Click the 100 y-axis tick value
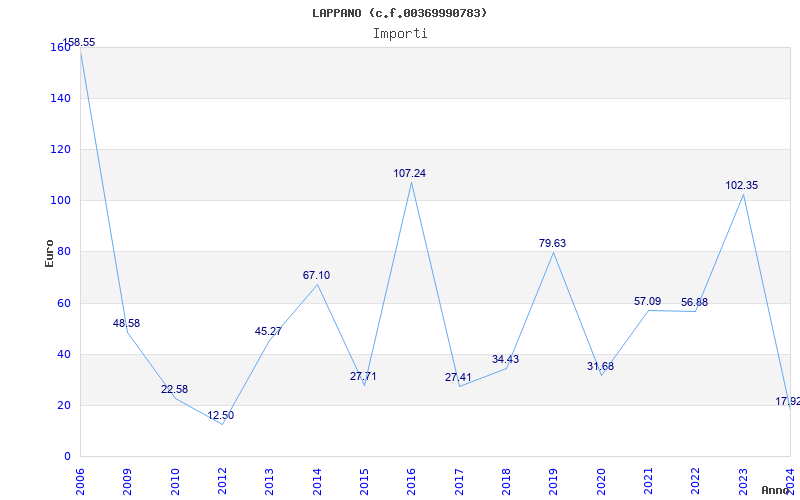 [60, 201]
